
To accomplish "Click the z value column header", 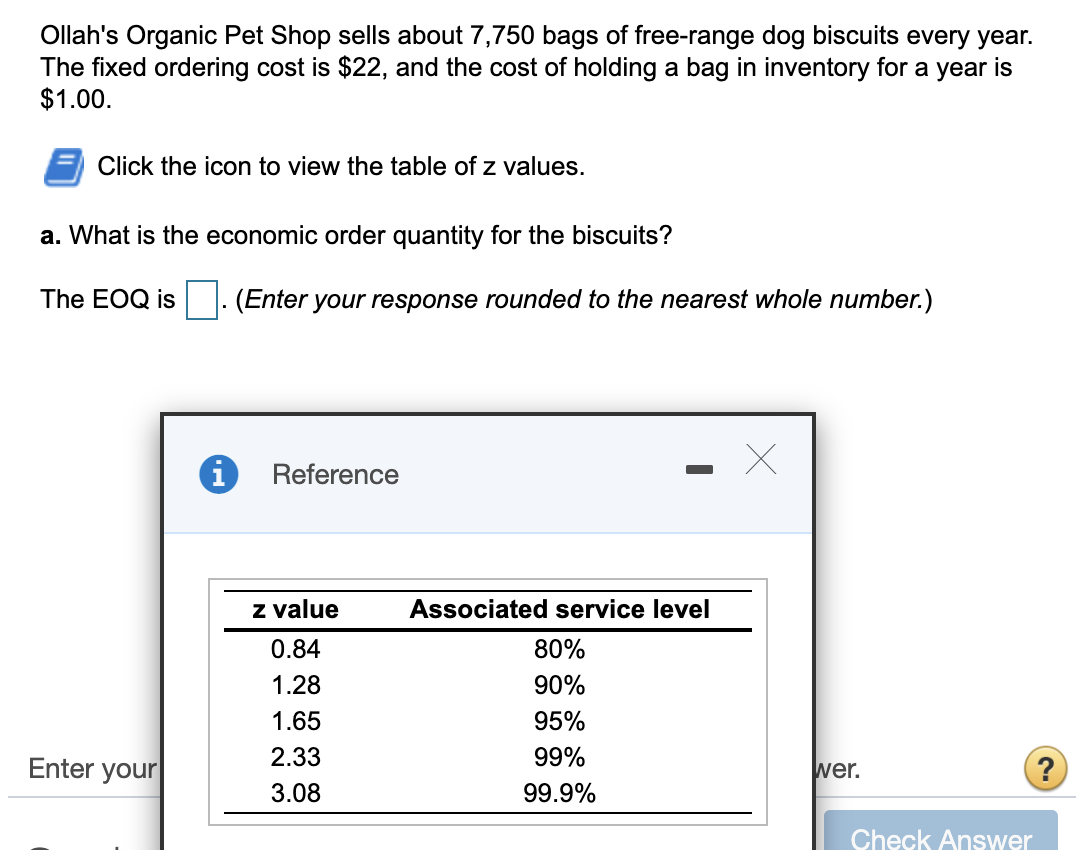I will coord(297,609).
